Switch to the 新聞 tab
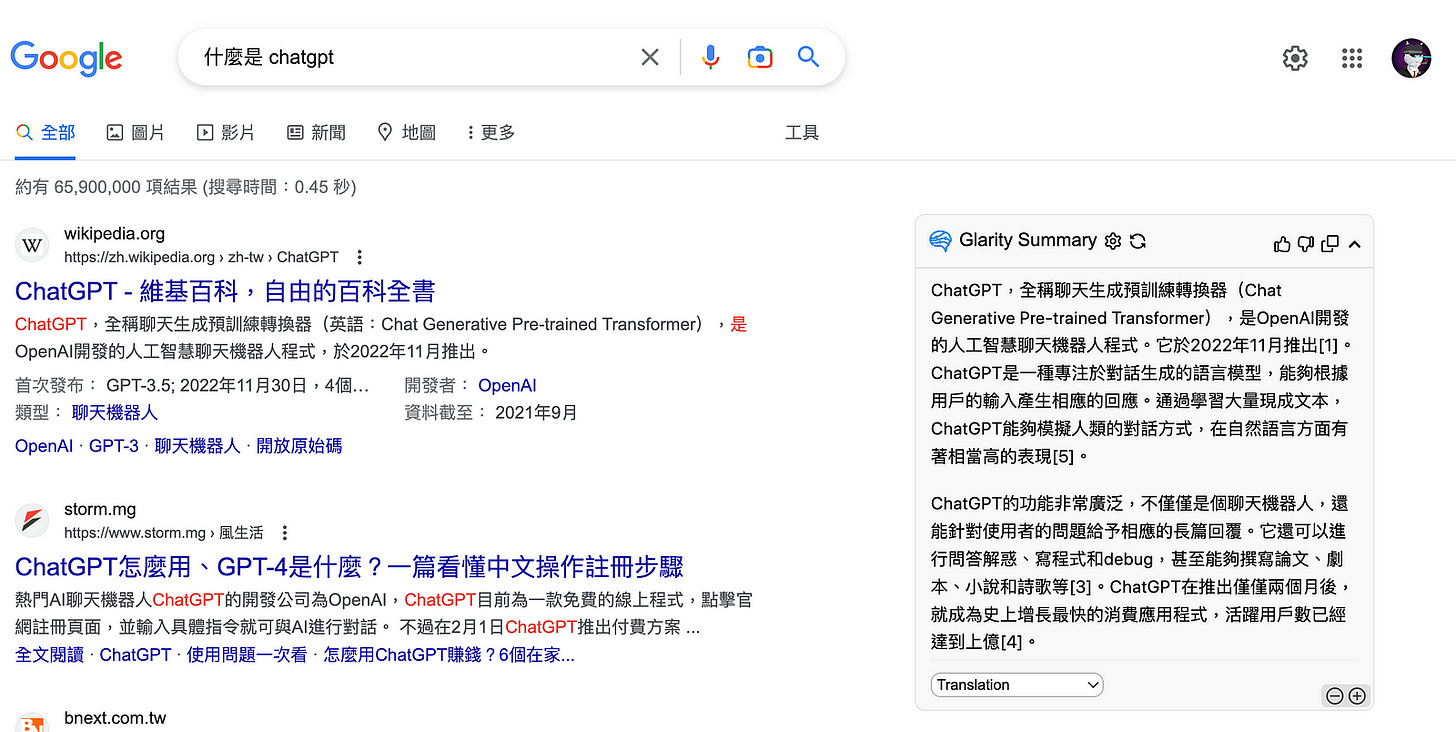 click(x=316, y=132)
